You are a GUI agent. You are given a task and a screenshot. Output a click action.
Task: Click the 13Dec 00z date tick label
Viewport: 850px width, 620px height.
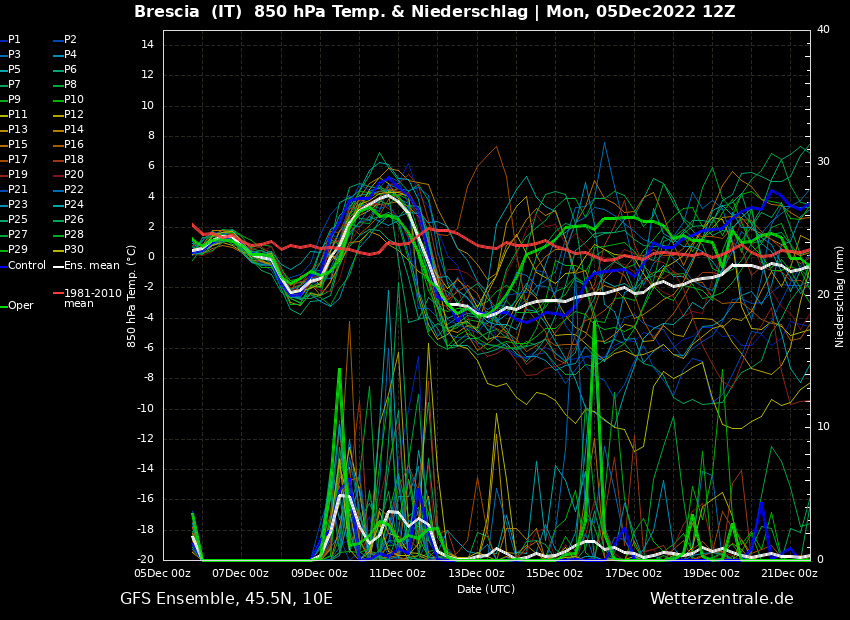(476, 574)
